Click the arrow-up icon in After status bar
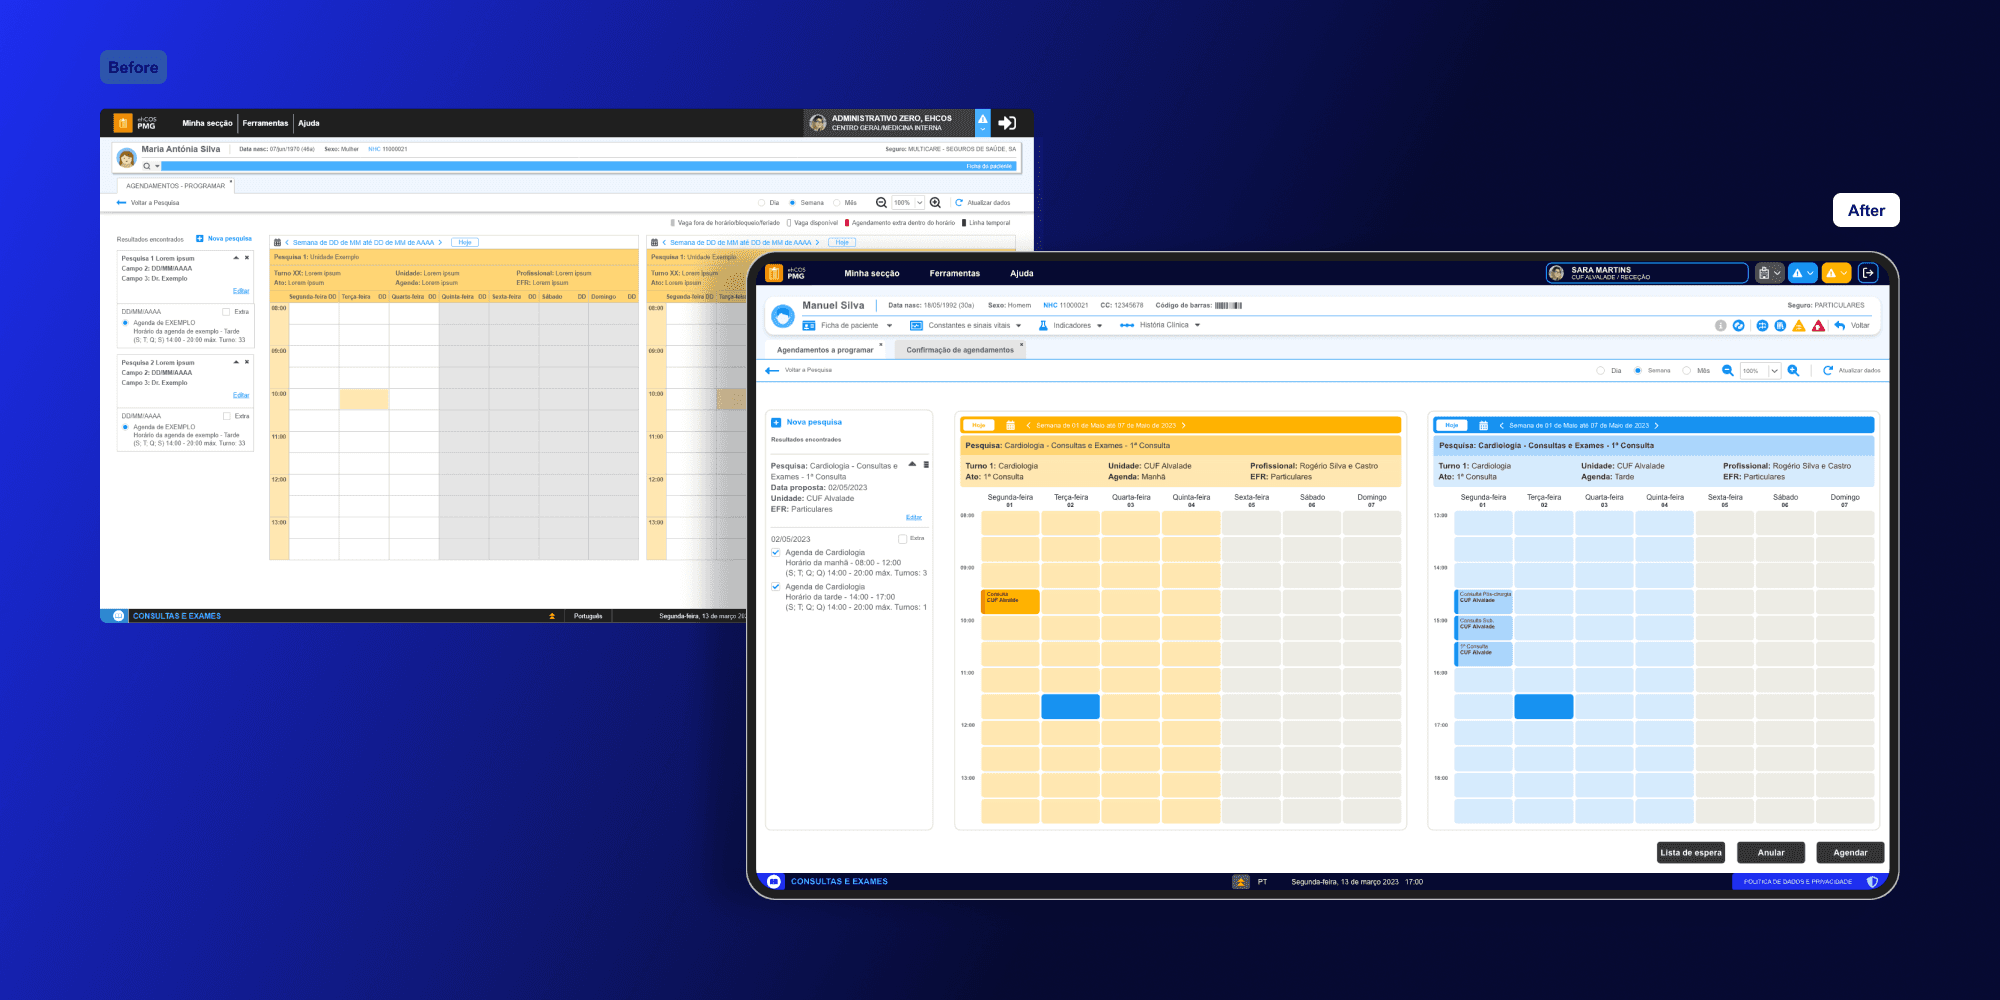2000x1000 pixels. (1241, 882)
